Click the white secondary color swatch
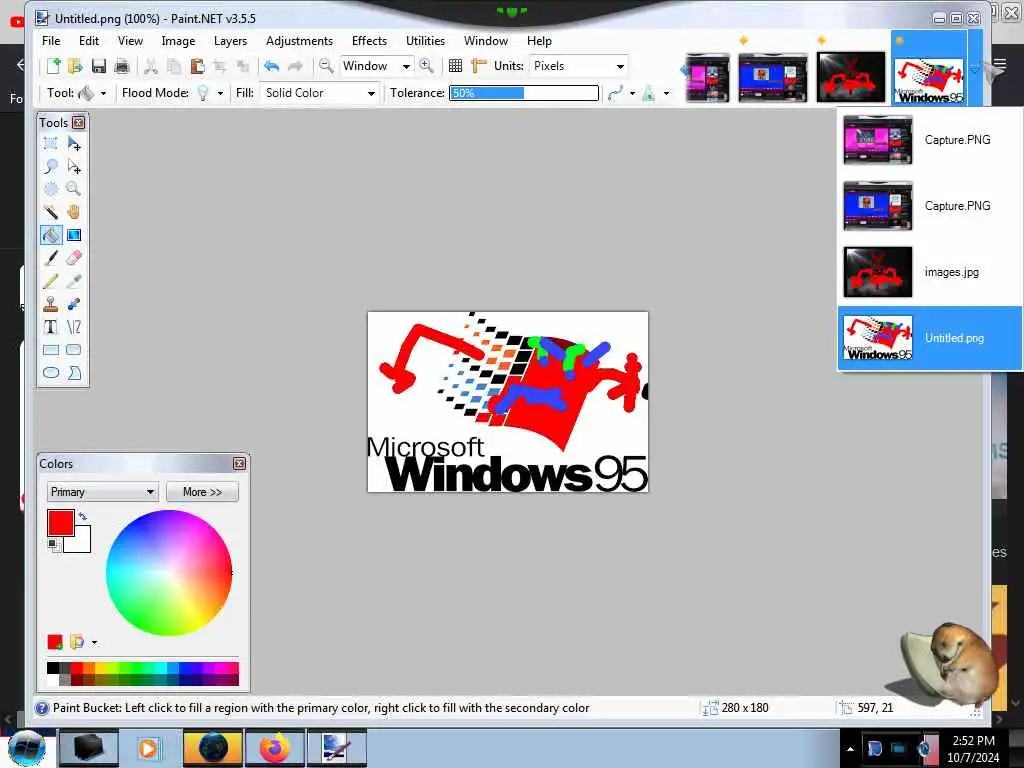Image resolution: width=1024 pixels, height=768 pixels. tap(81, 543)
